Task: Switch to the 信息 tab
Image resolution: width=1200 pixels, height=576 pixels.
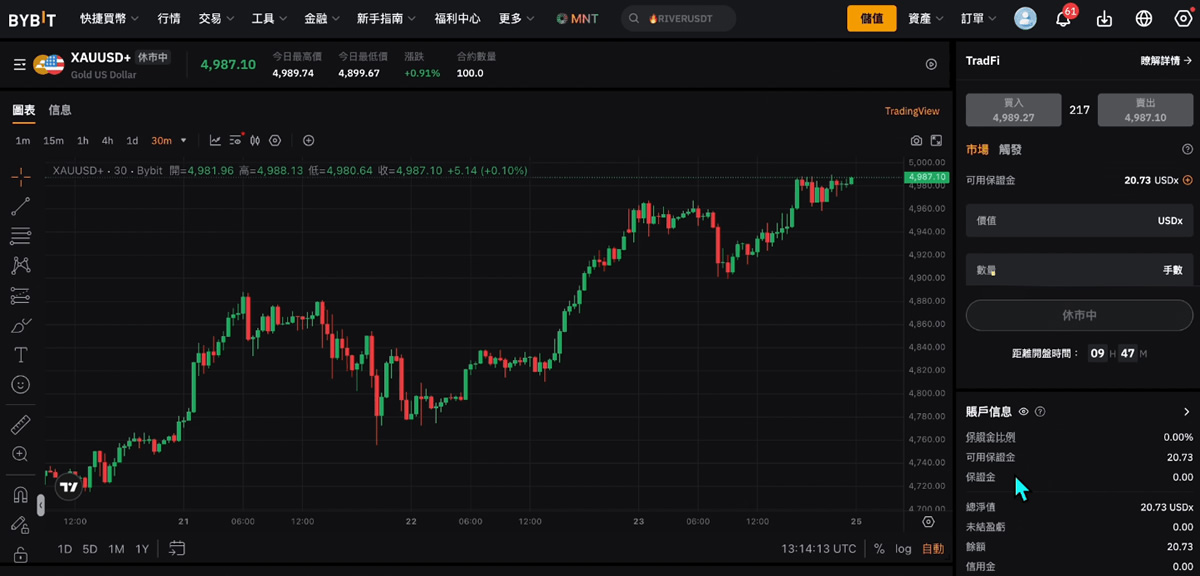Action: [60, 110]
